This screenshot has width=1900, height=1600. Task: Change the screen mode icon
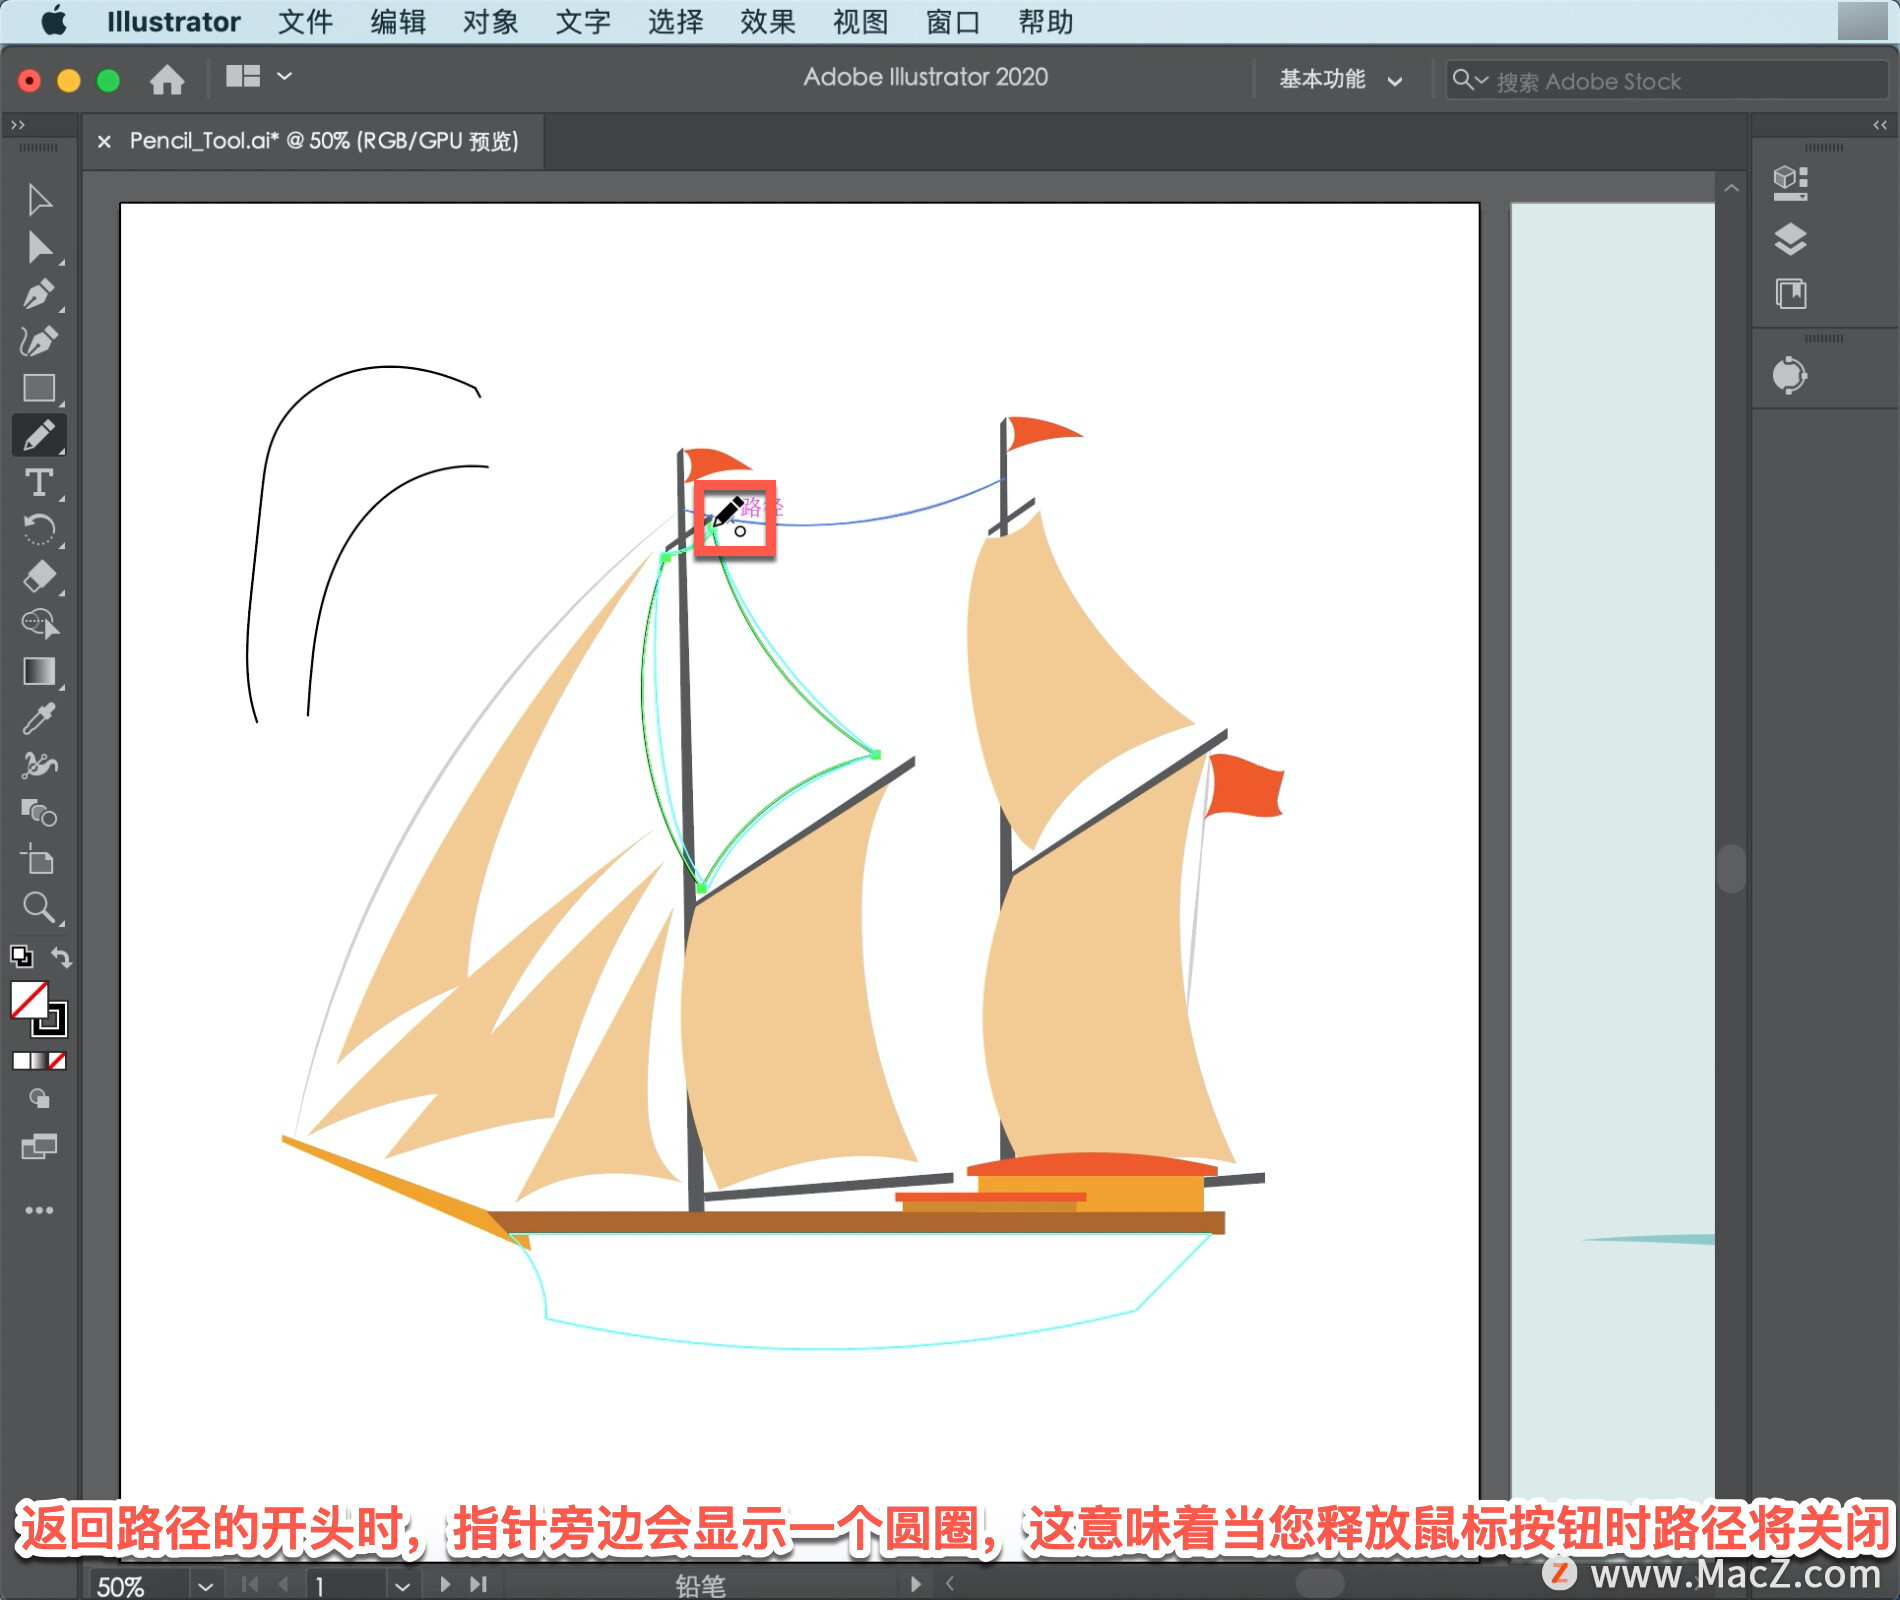[x=39, y=1146]
